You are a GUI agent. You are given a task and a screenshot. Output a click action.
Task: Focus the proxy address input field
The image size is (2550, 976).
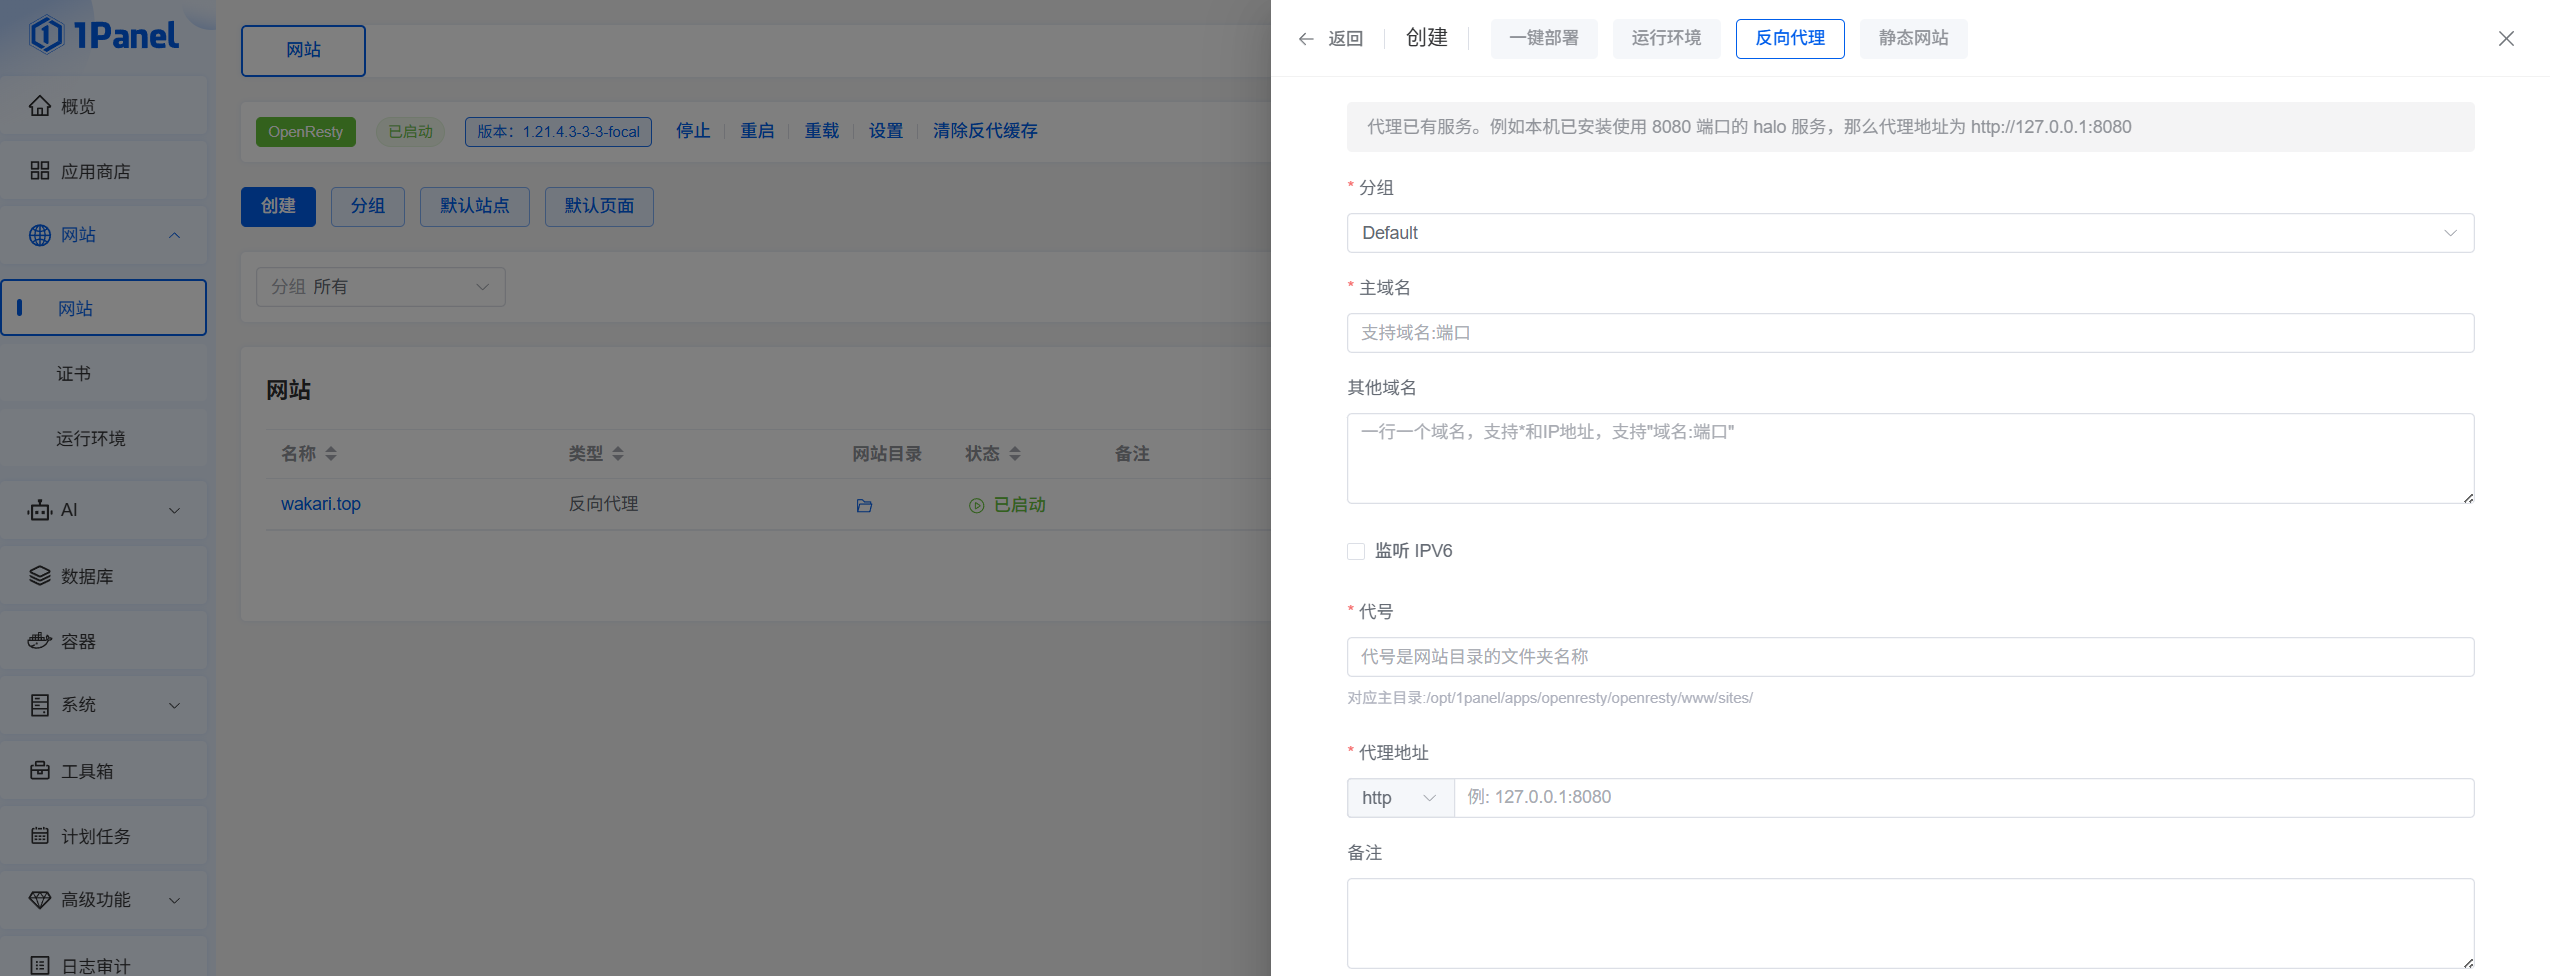coord(1962,798)
